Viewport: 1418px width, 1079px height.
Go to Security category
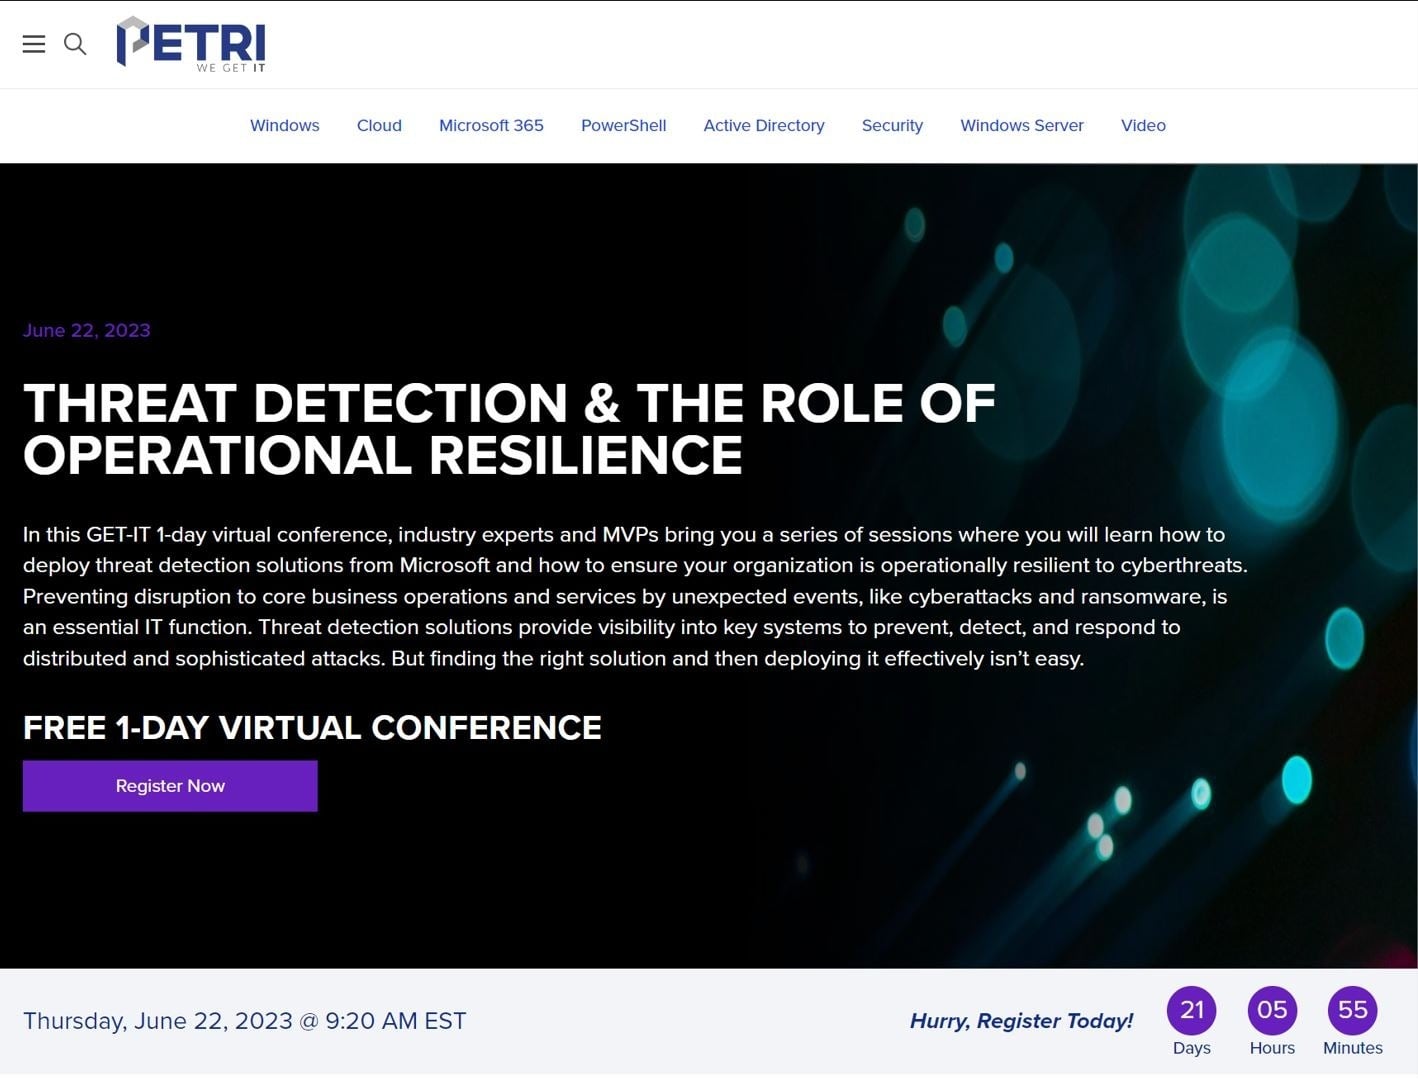(892, 125)
